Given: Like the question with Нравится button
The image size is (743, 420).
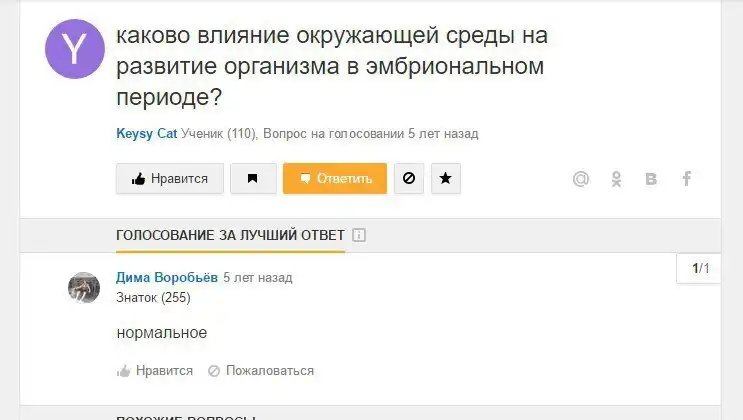Looking at the screenshot, I should [x=169, y=179].
